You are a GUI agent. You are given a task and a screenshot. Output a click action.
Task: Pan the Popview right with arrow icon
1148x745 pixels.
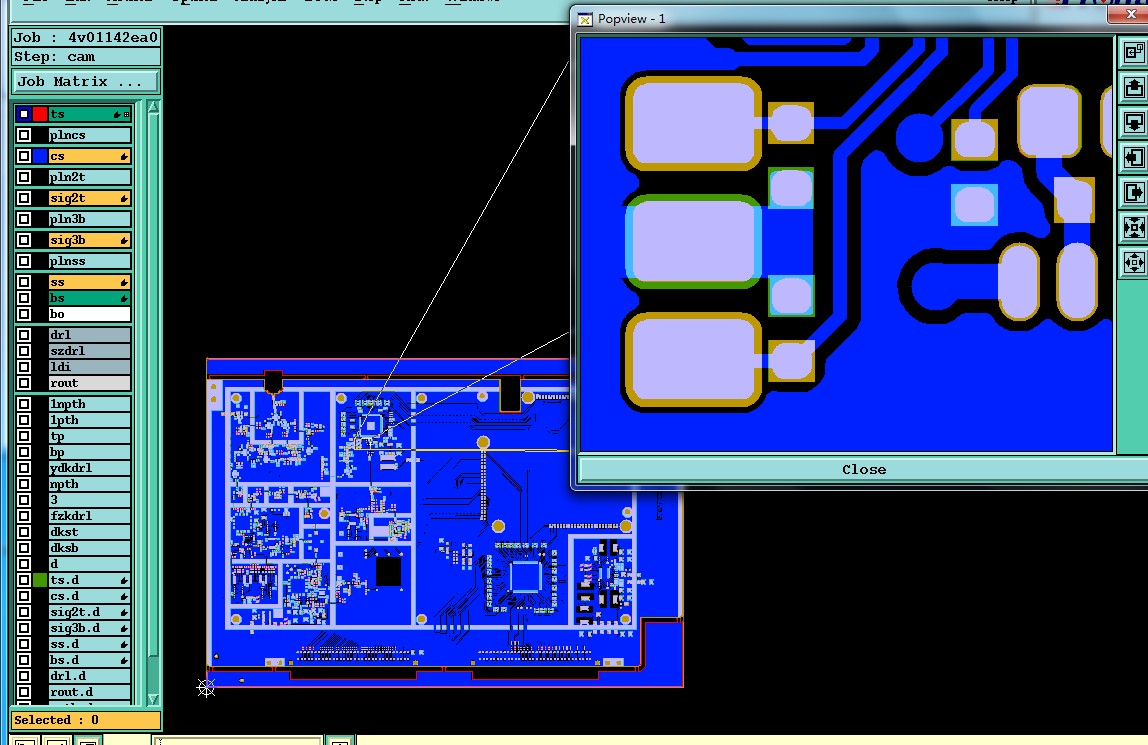(x=1133, y=192)
